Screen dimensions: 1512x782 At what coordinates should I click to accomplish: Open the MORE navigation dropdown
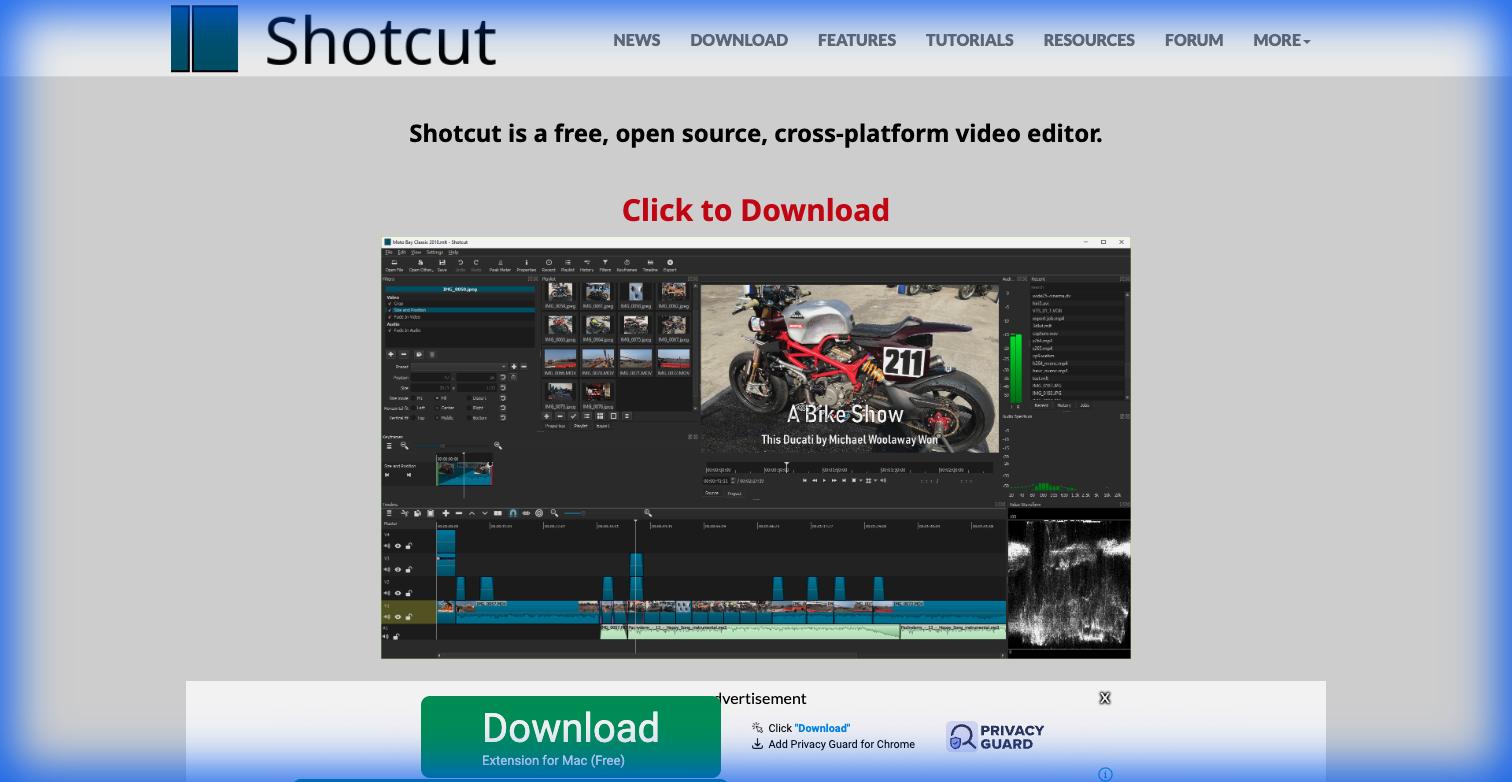1280,40
